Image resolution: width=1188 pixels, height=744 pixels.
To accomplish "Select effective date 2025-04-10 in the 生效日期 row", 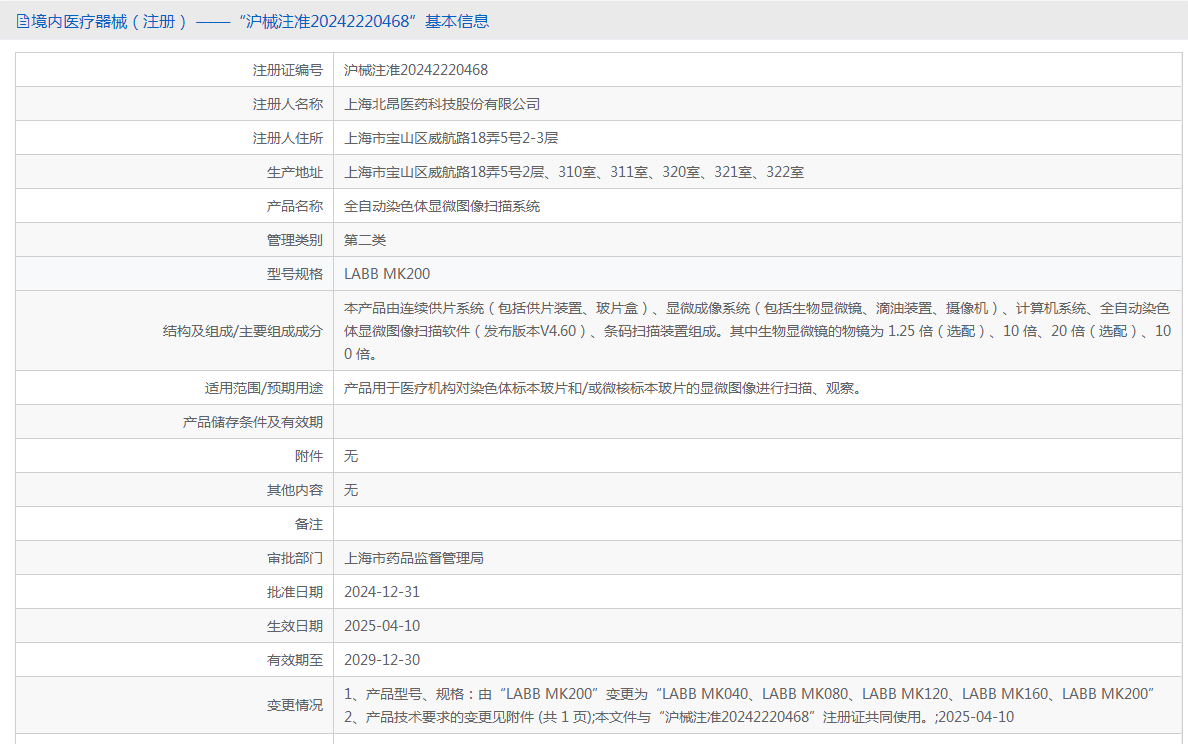I will point(382,626).
